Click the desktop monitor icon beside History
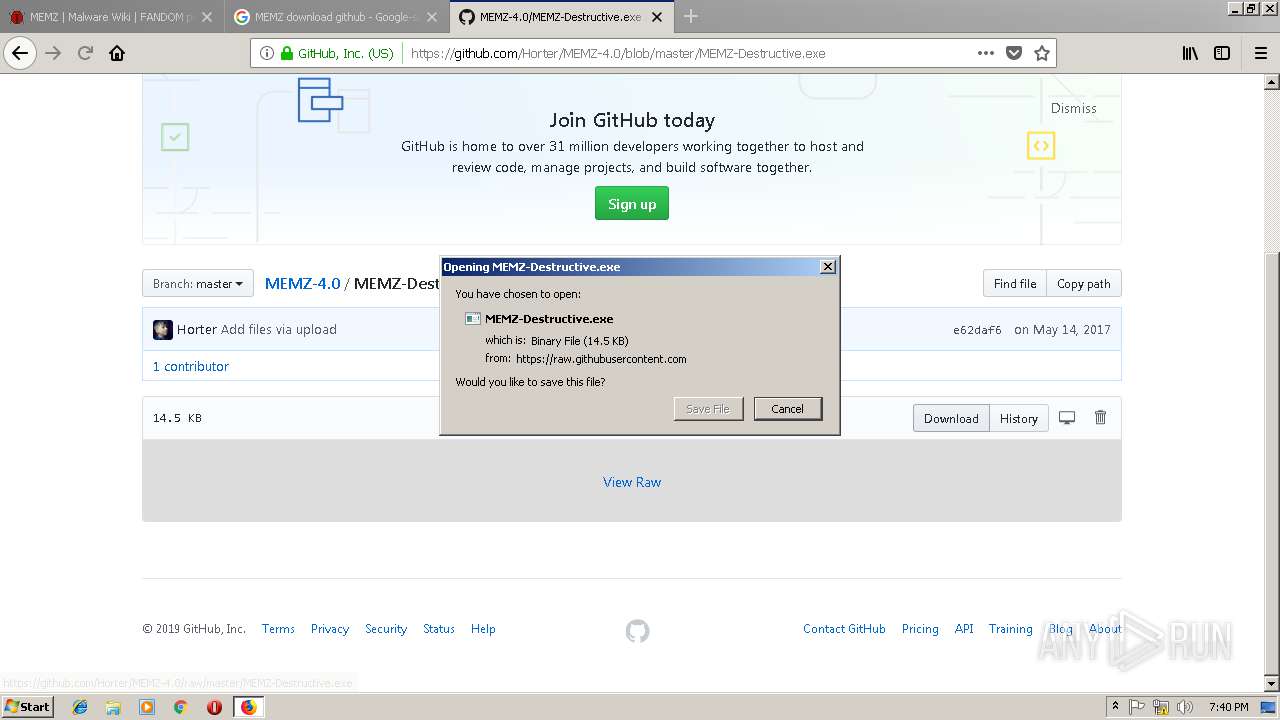Viewport: 1280px width, 720px height. click(1067, 418)
